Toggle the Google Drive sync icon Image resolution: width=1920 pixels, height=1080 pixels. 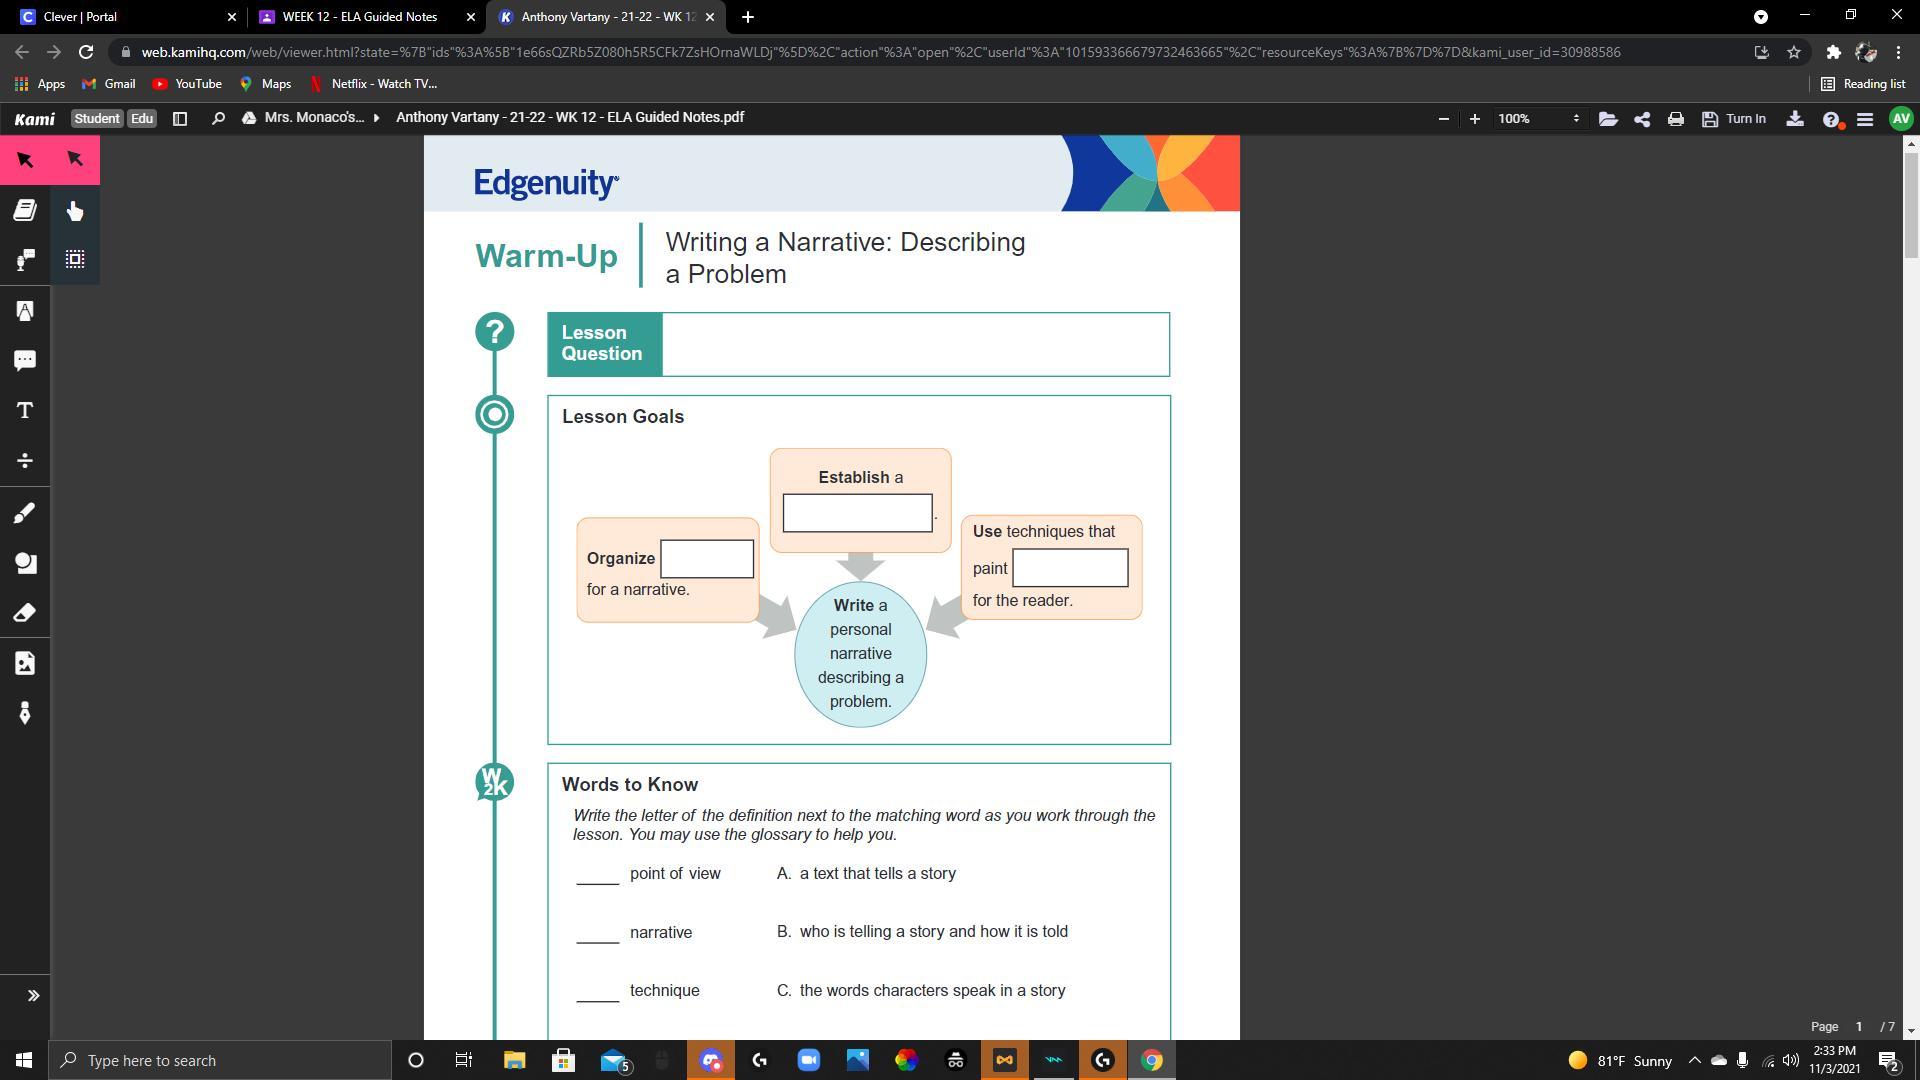click(248, 118)
